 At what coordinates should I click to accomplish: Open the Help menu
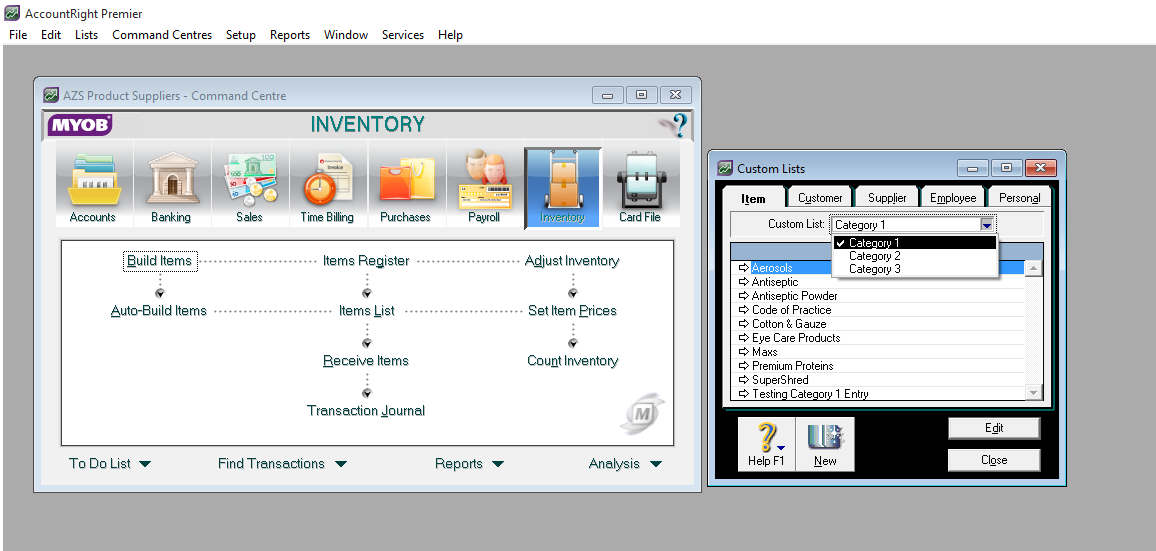[x=450, y=35]
